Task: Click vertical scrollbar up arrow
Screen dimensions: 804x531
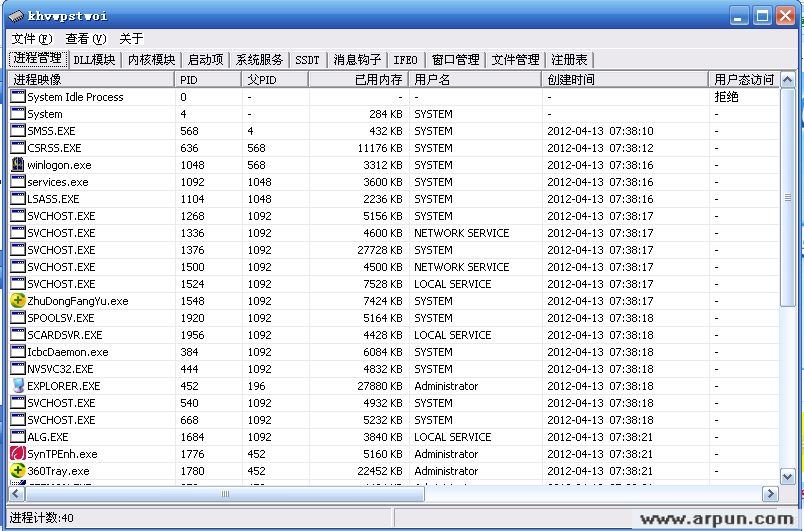Action: (x=788, y=79)
